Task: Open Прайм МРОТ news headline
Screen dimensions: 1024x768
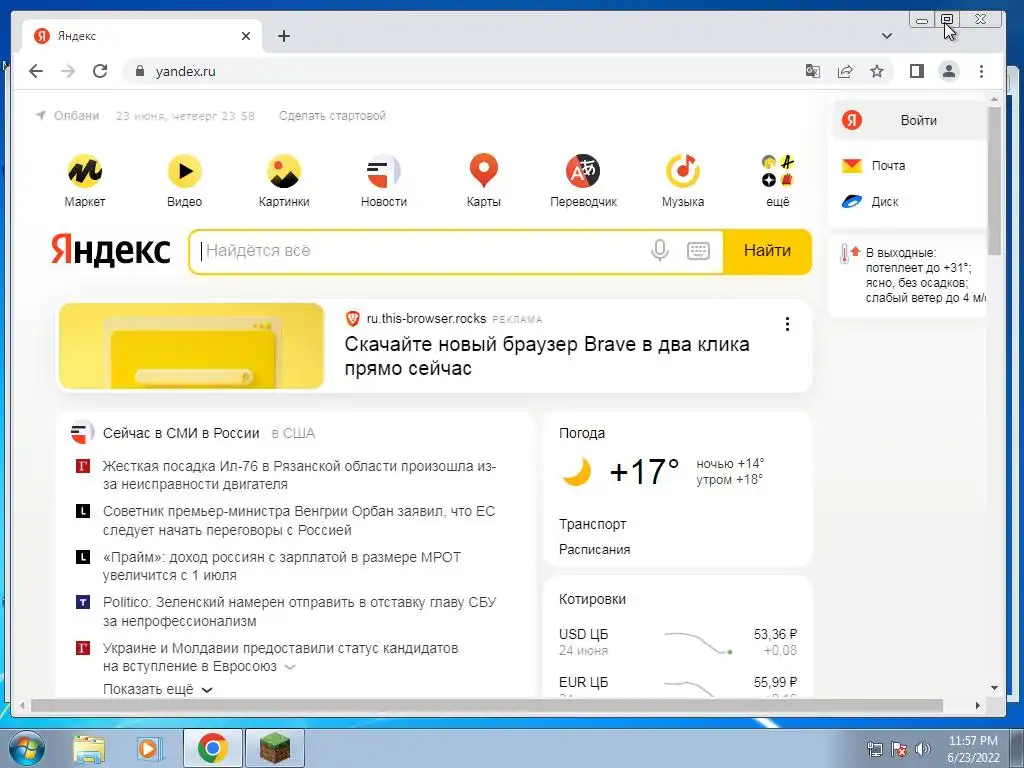Action: 282,566
